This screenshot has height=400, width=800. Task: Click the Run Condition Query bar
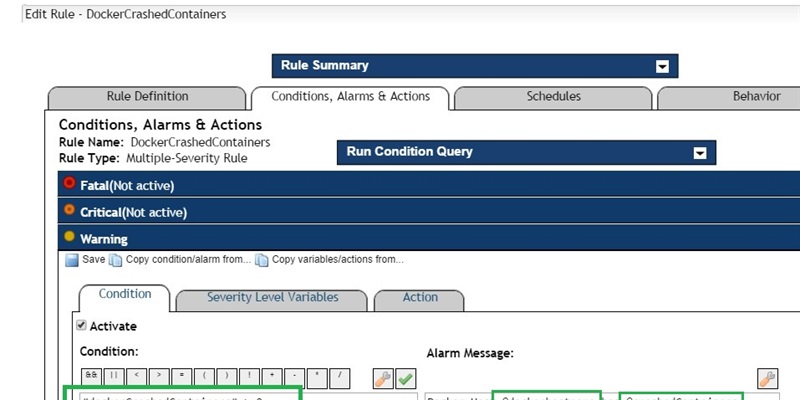click(527, 152)
